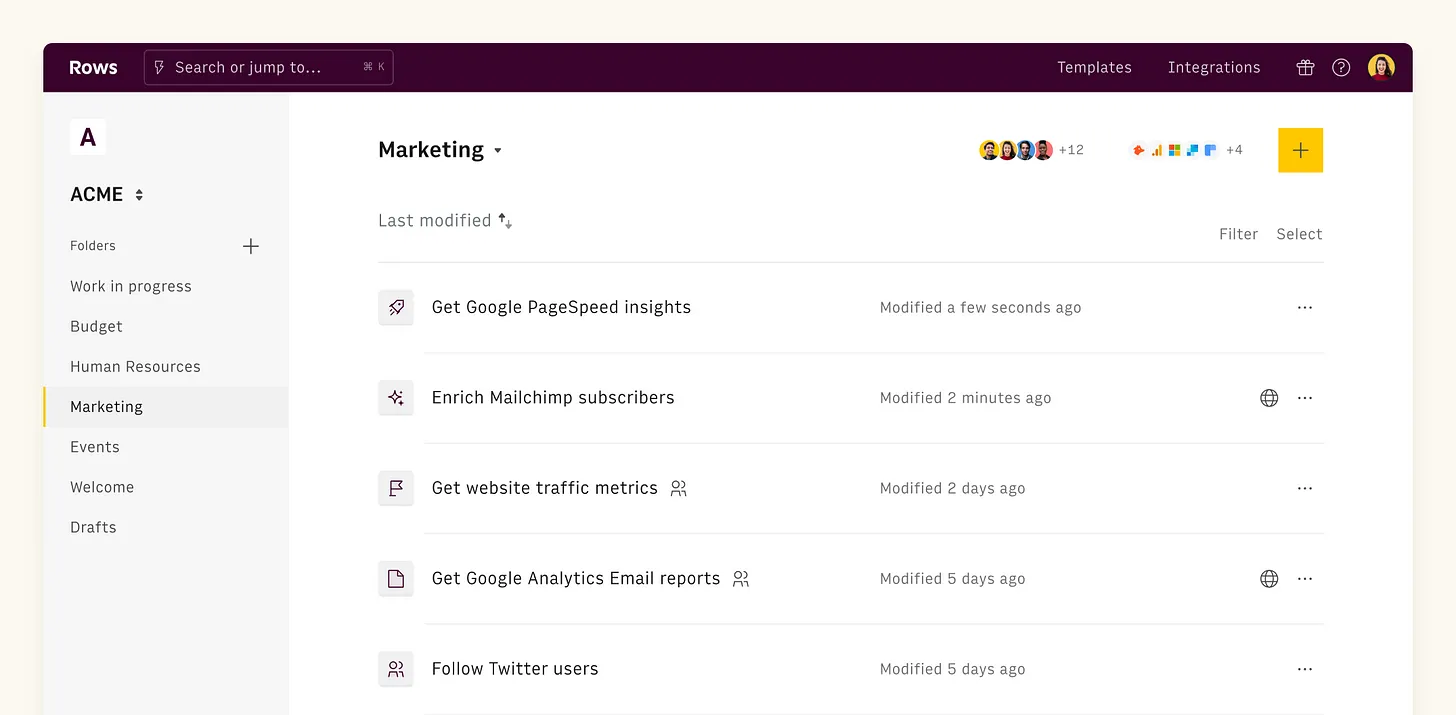Click the gift icon in top bar
Screen dimensions: 1456x715
1305,68
